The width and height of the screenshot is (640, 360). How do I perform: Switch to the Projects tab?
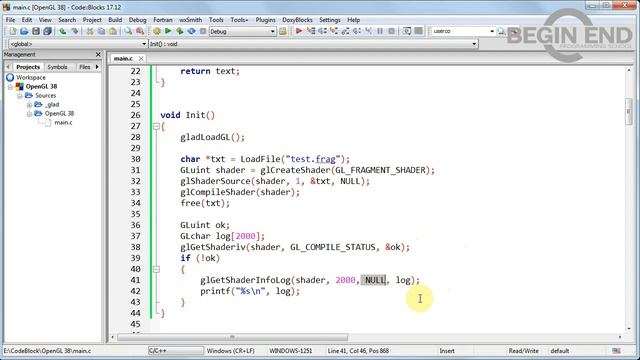click(x=28, y=67)
